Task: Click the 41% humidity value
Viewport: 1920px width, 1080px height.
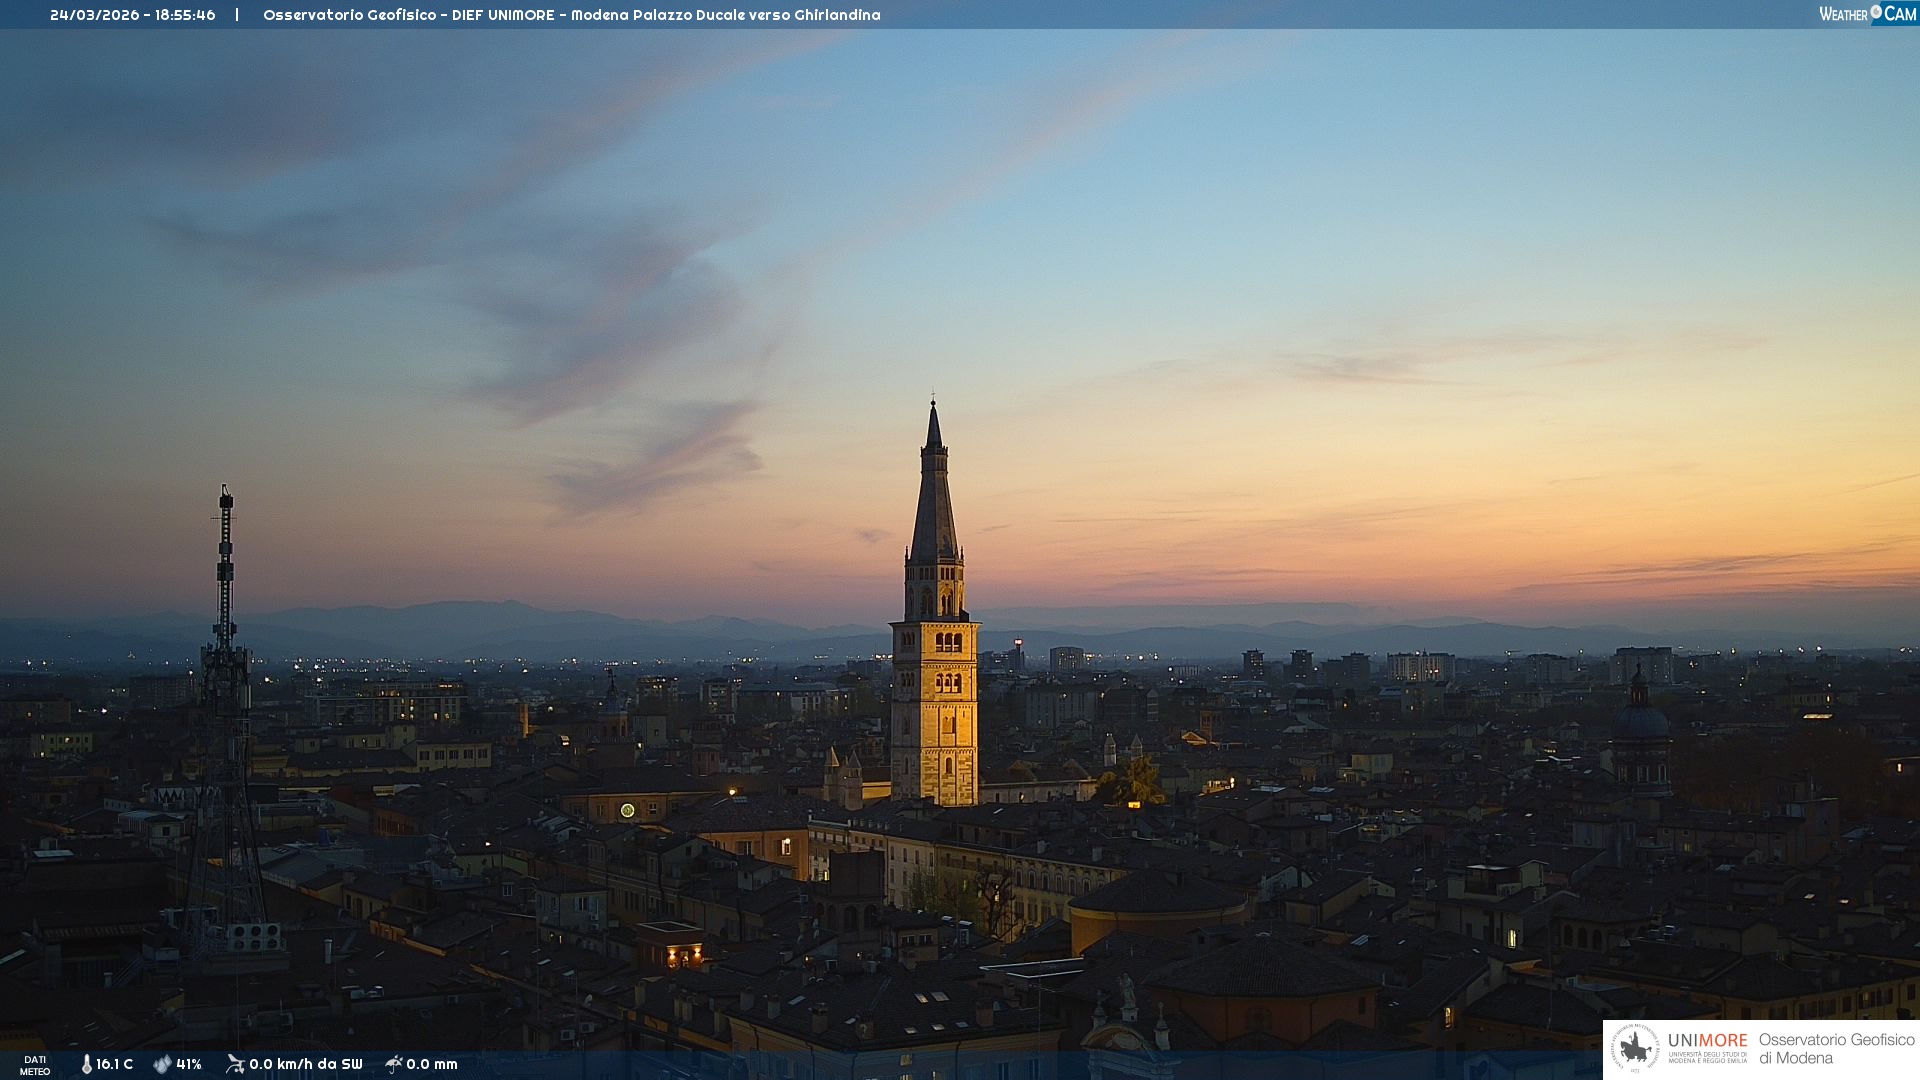Action: click(189, 1064)
